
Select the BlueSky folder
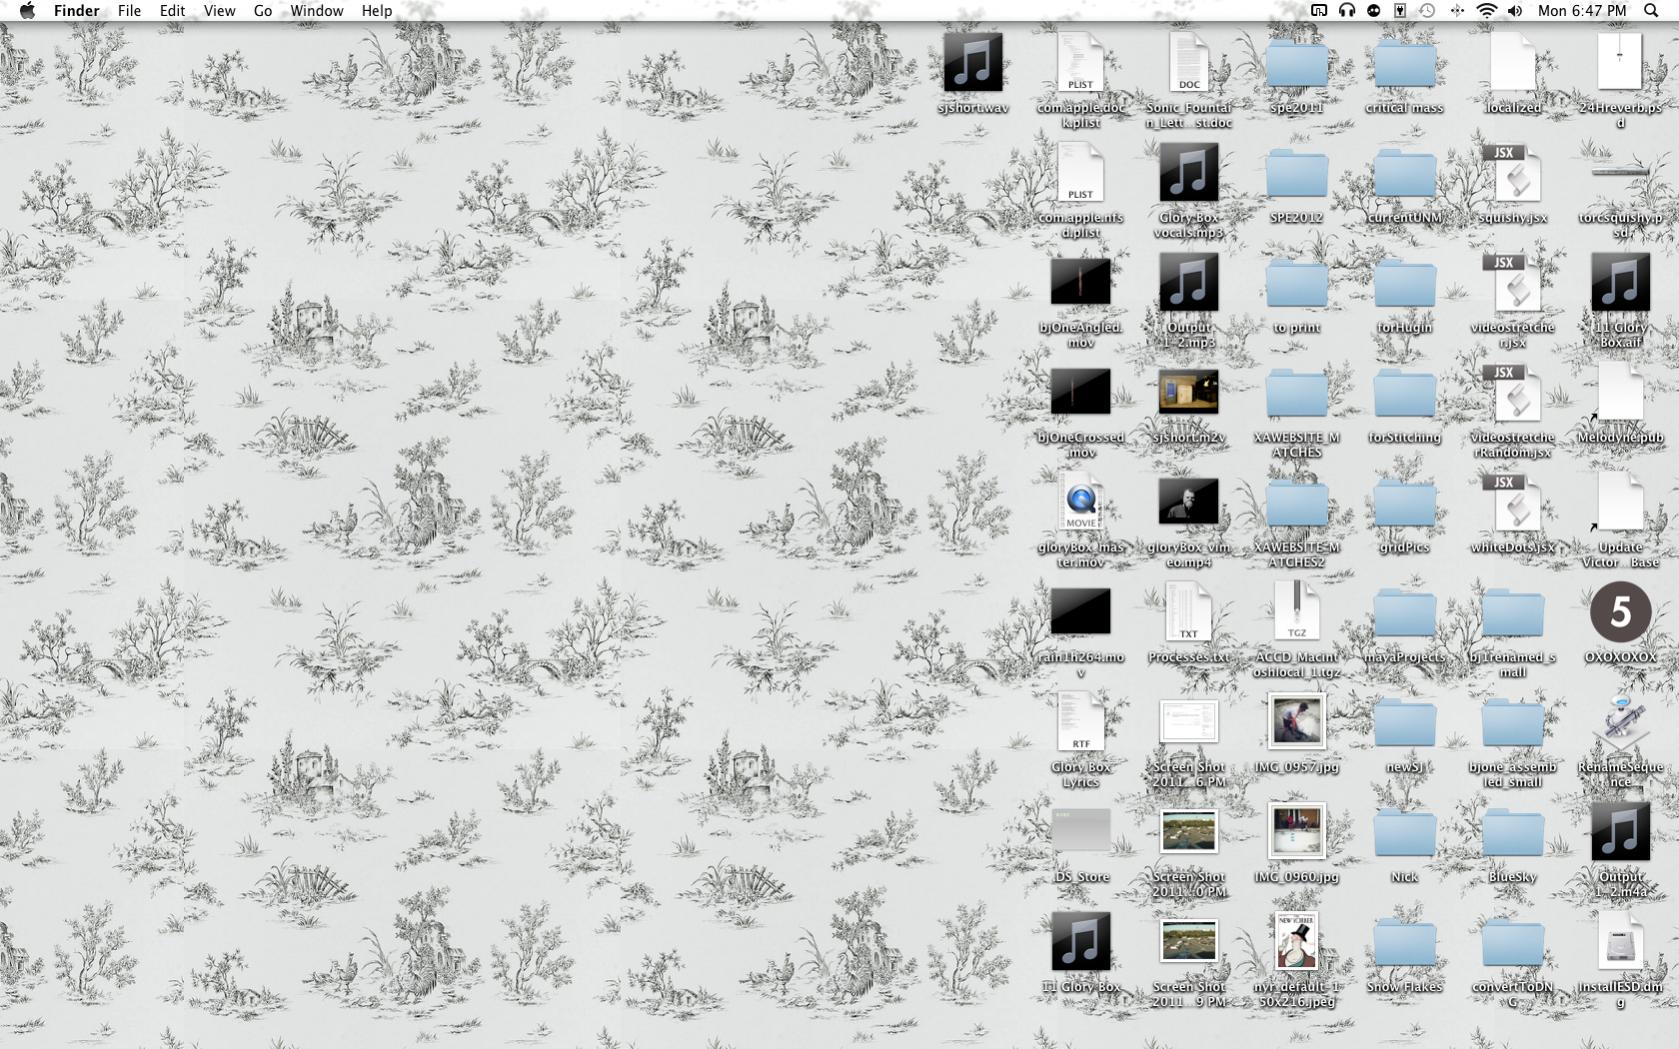pyautogui.click(x=1512, y=835)
